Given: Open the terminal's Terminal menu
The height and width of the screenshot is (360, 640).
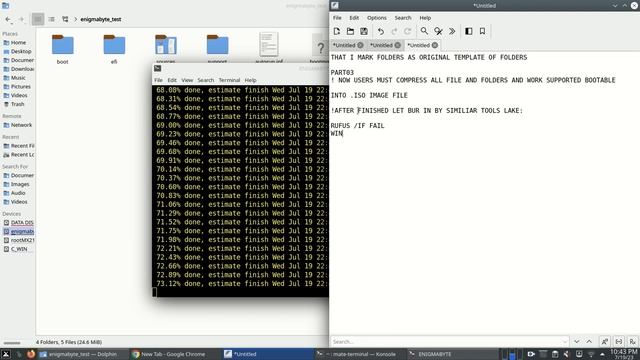Looking at the screenshot, I should 229,80.
